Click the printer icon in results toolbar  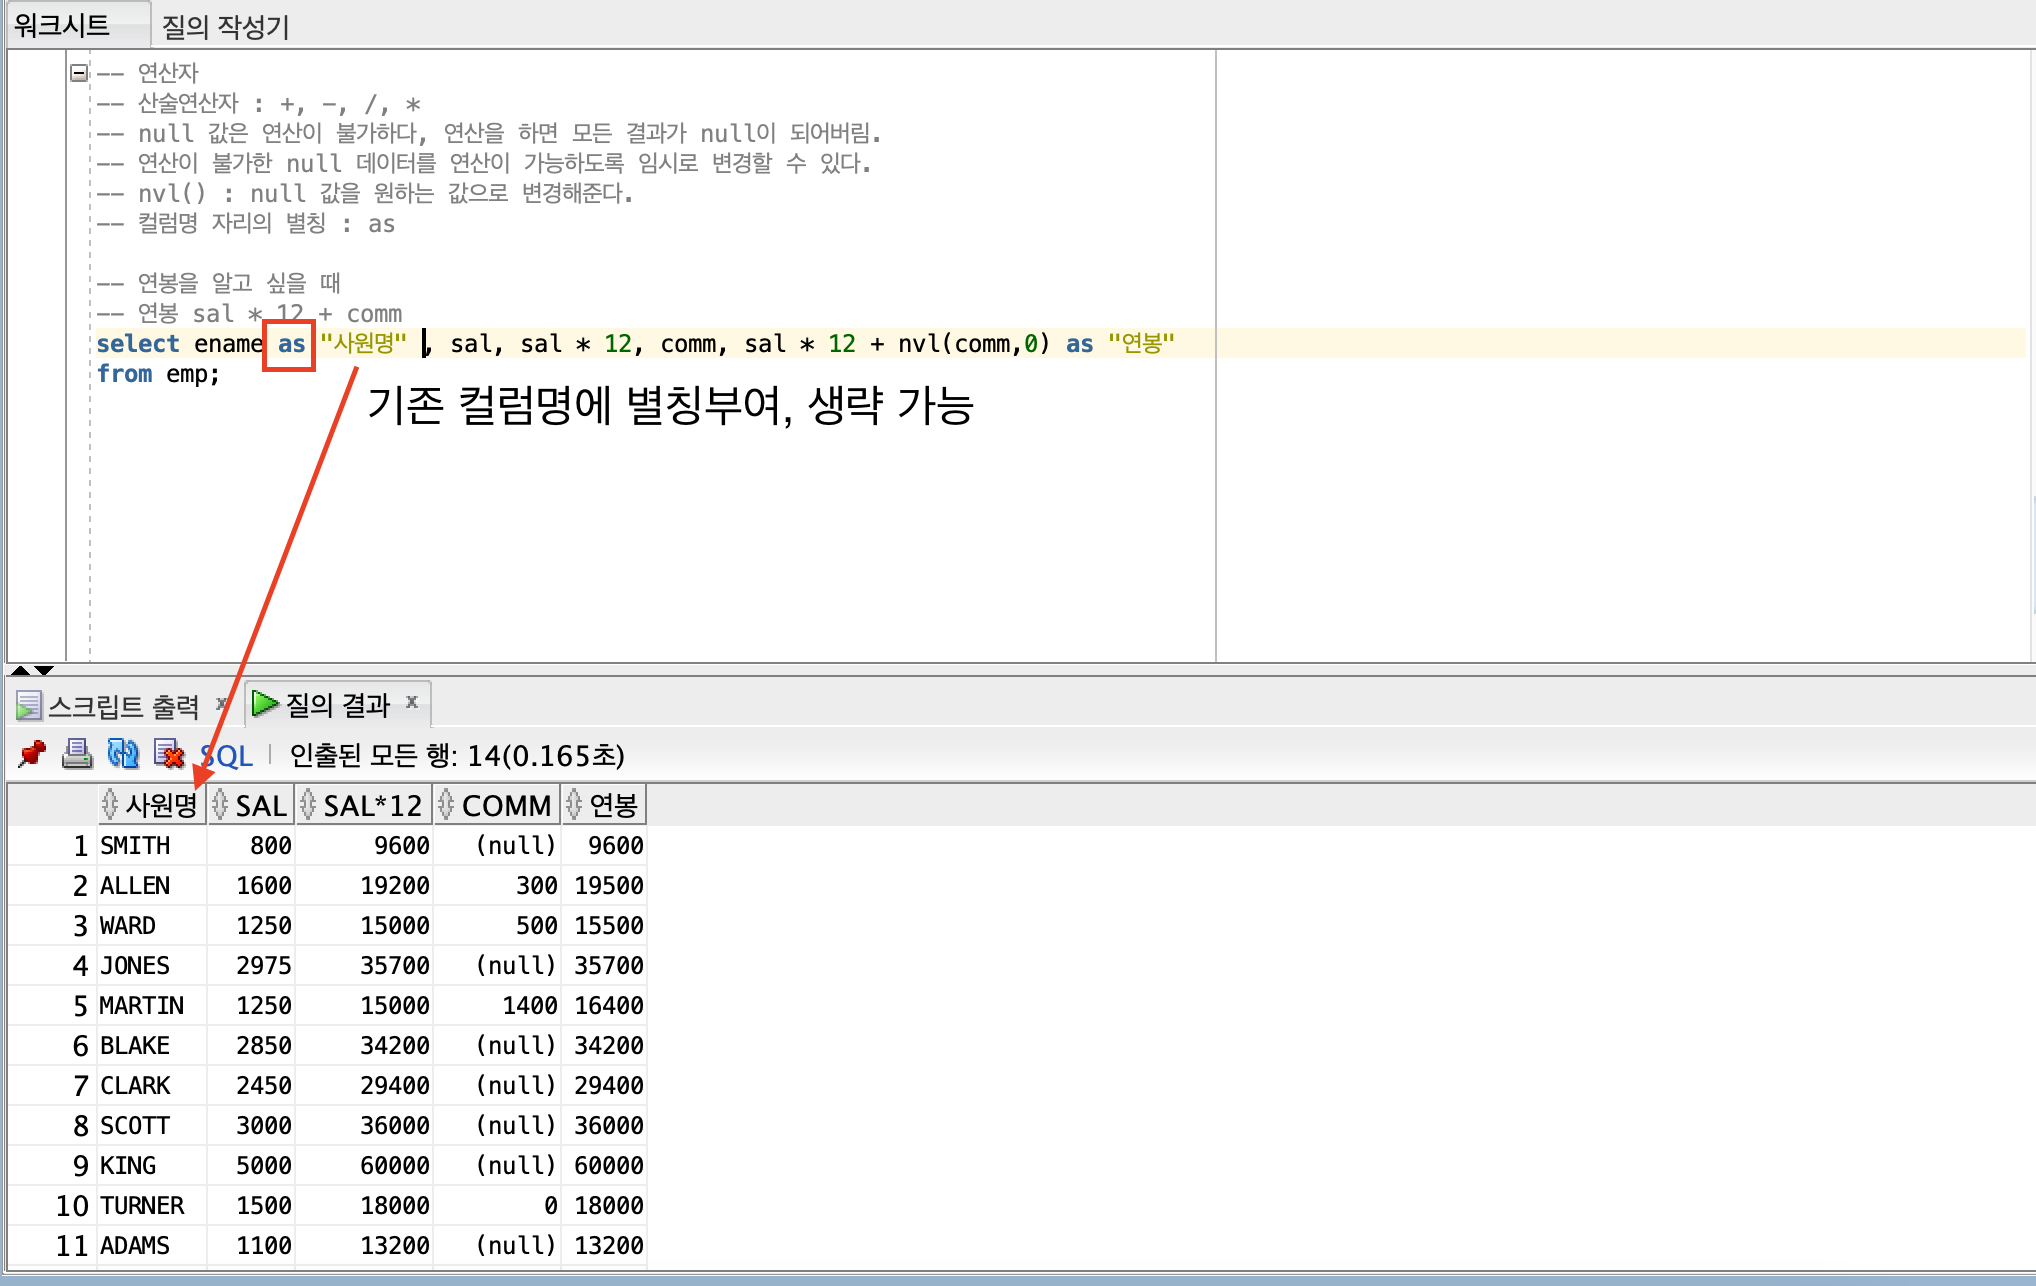tap(77, 754)
